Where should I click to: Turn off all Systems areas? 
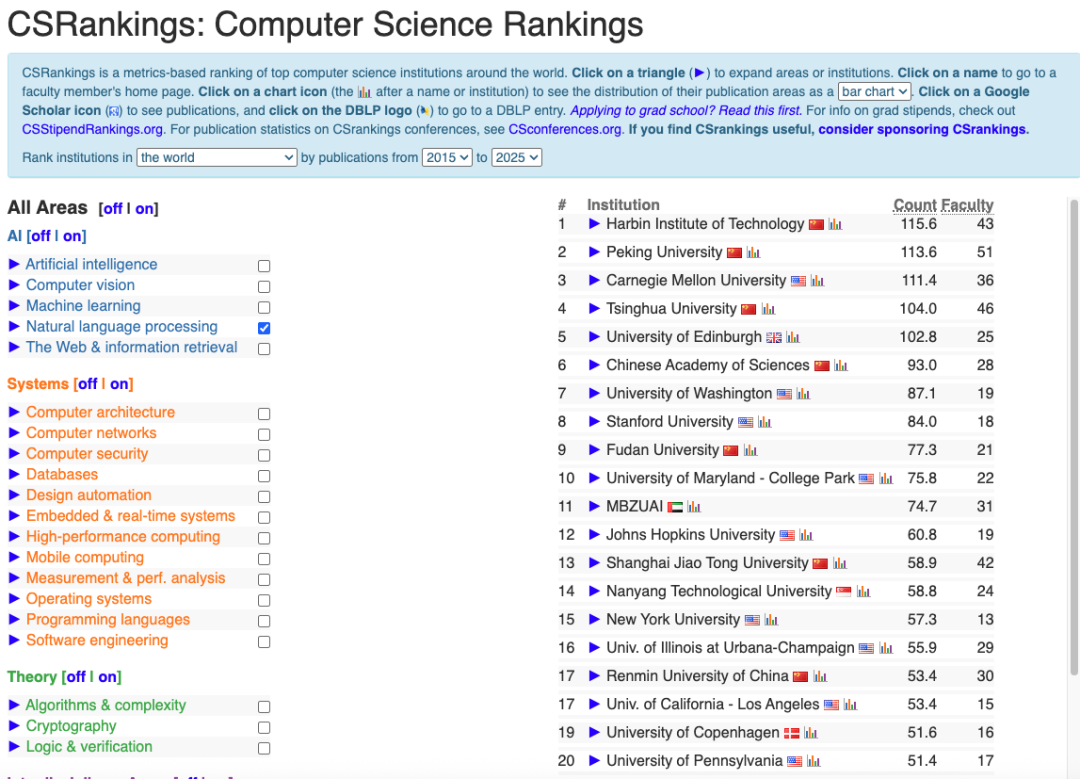click(88, 384)
